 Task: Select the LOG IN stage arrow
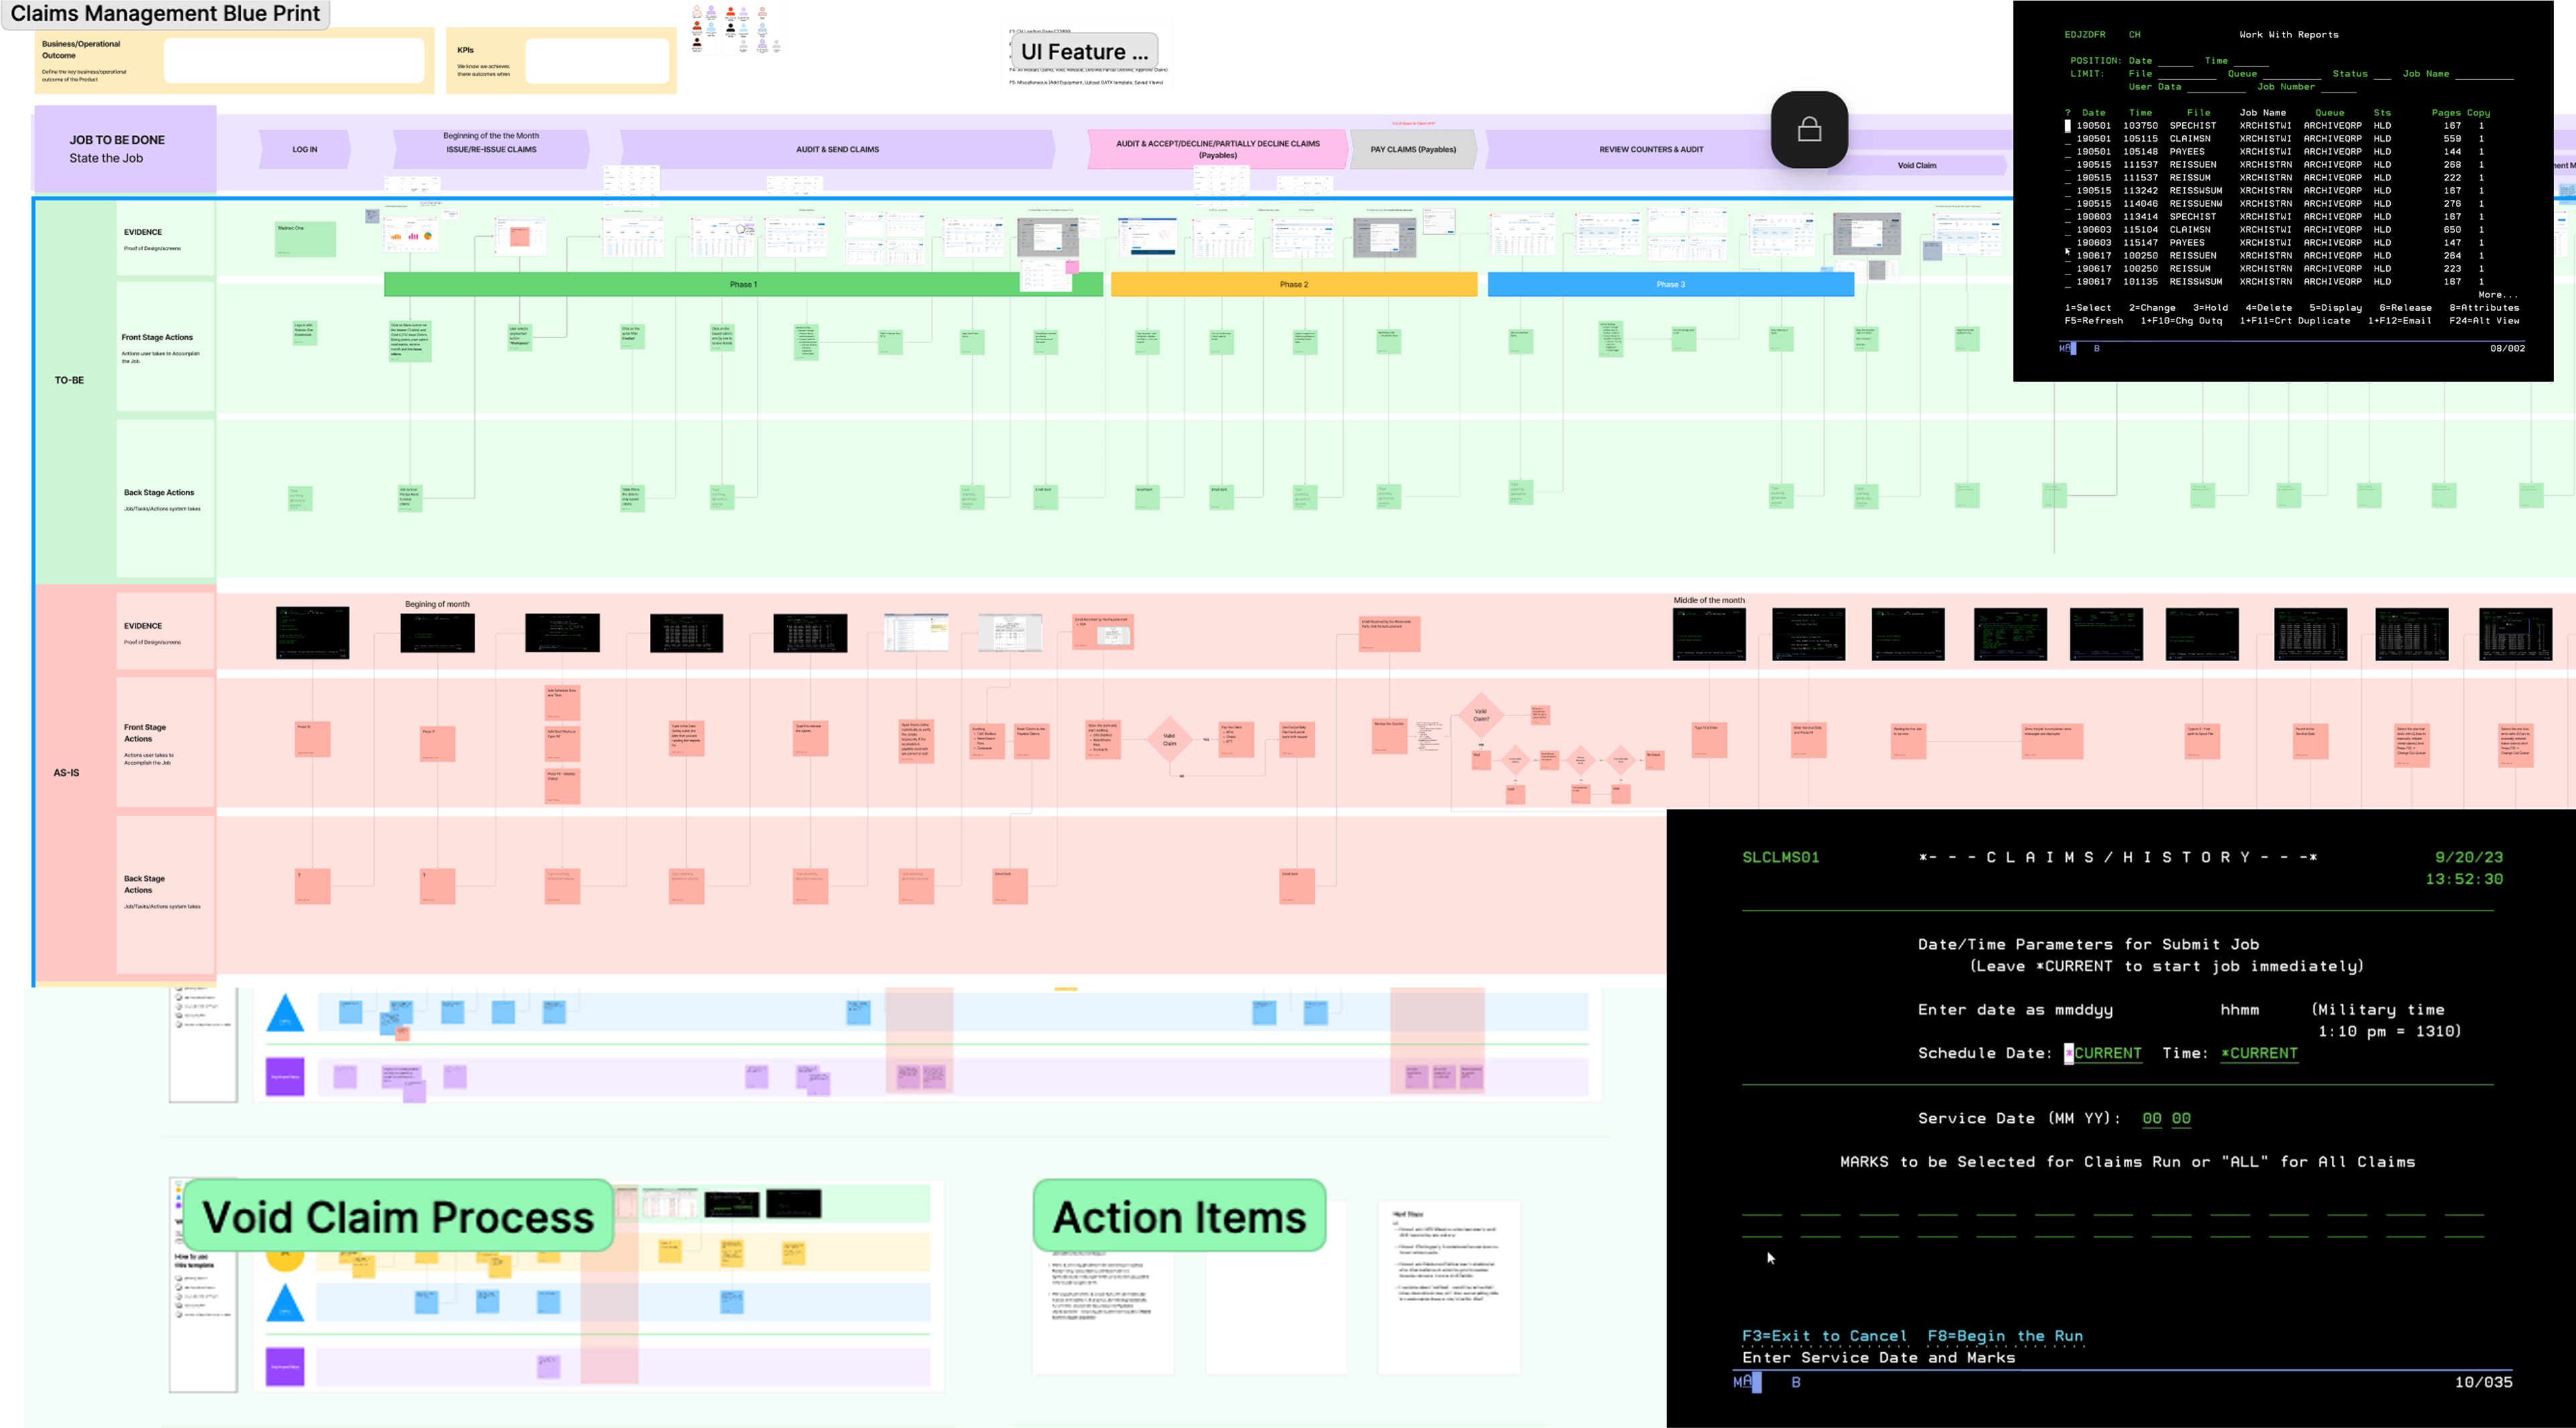click(304, 149)
